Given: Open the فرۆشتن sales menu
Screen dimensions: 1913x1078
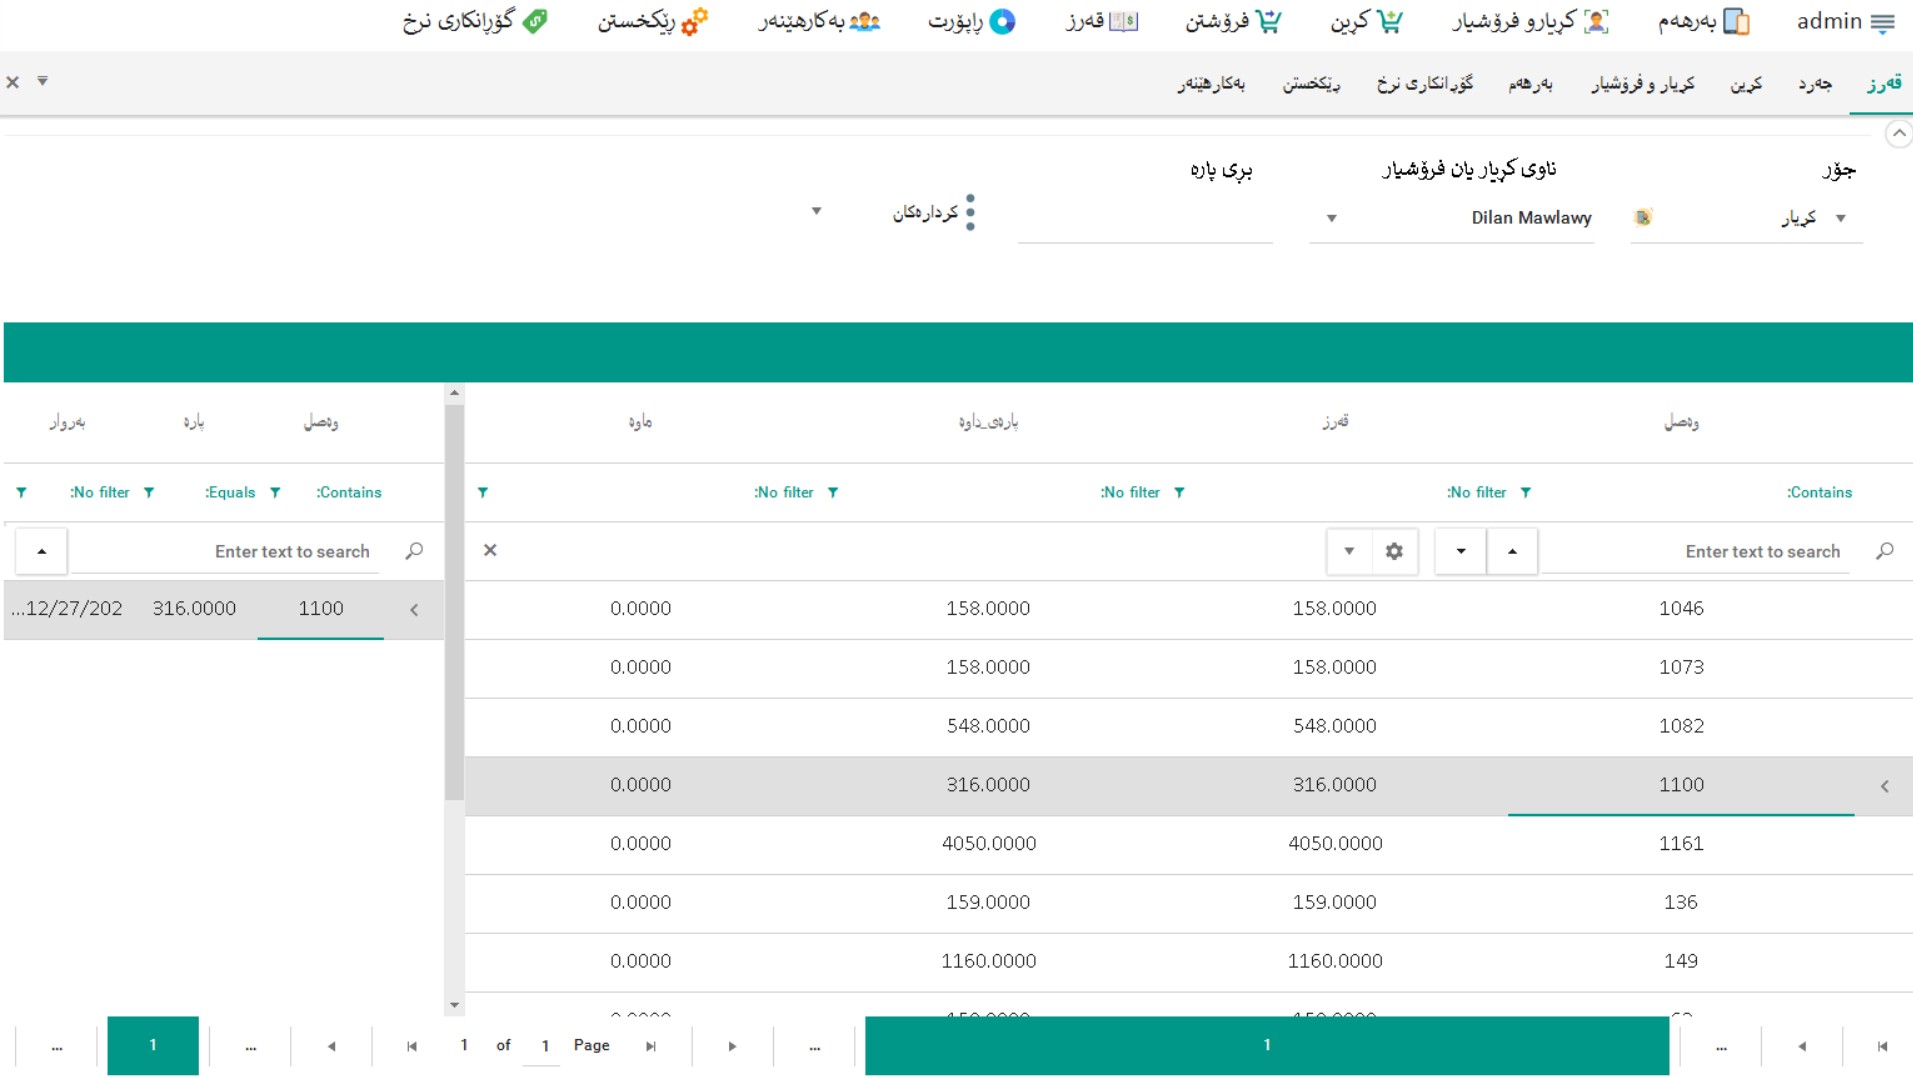Looking at the screenshot, I should [1232, 22].
